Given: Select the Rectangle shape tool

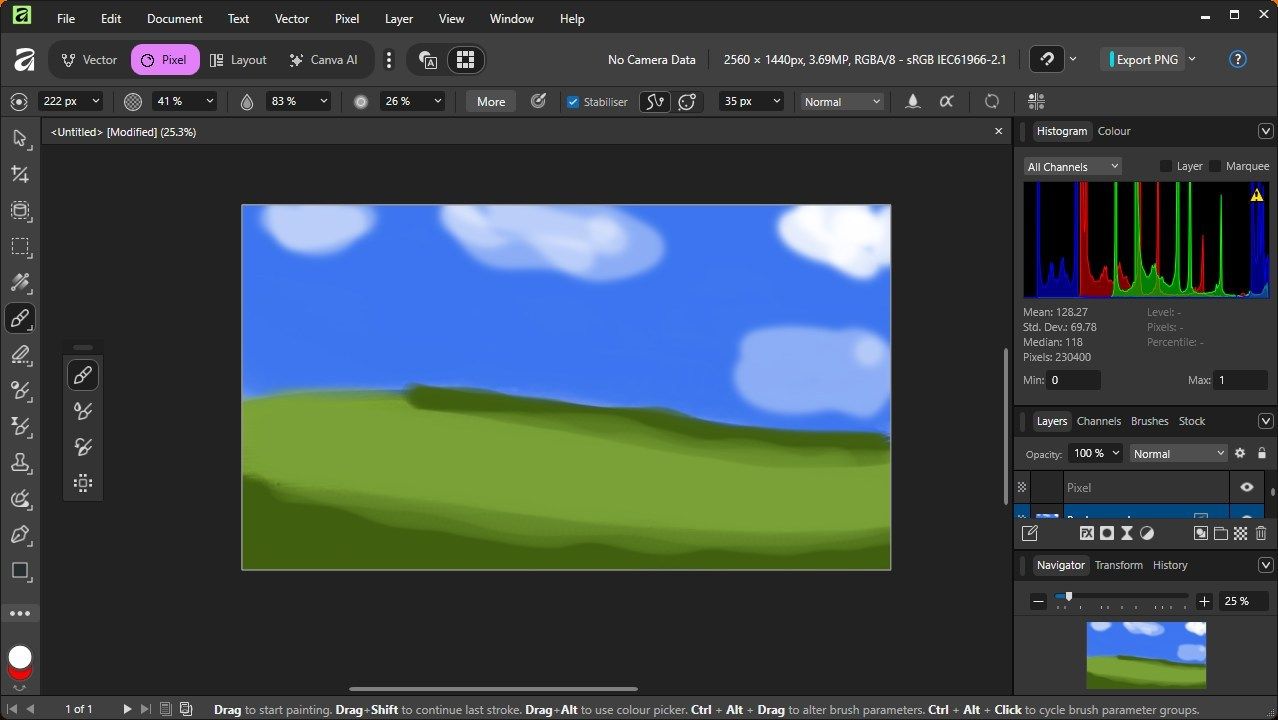Looking at the screenshot, I should pyautogui.click(x=20, y=570).
